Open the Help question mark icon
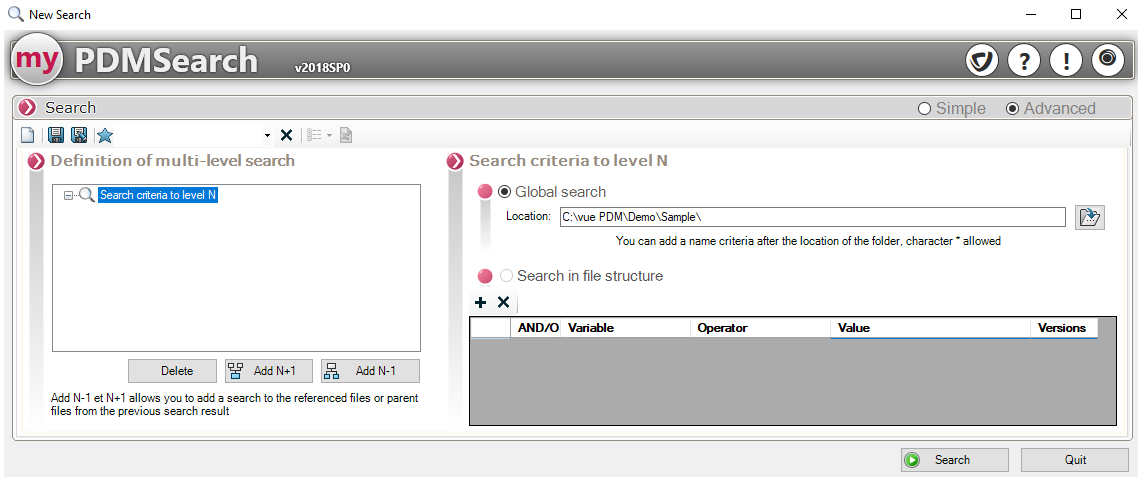This screenshot has width=1138, height=477. point(1023,61)
